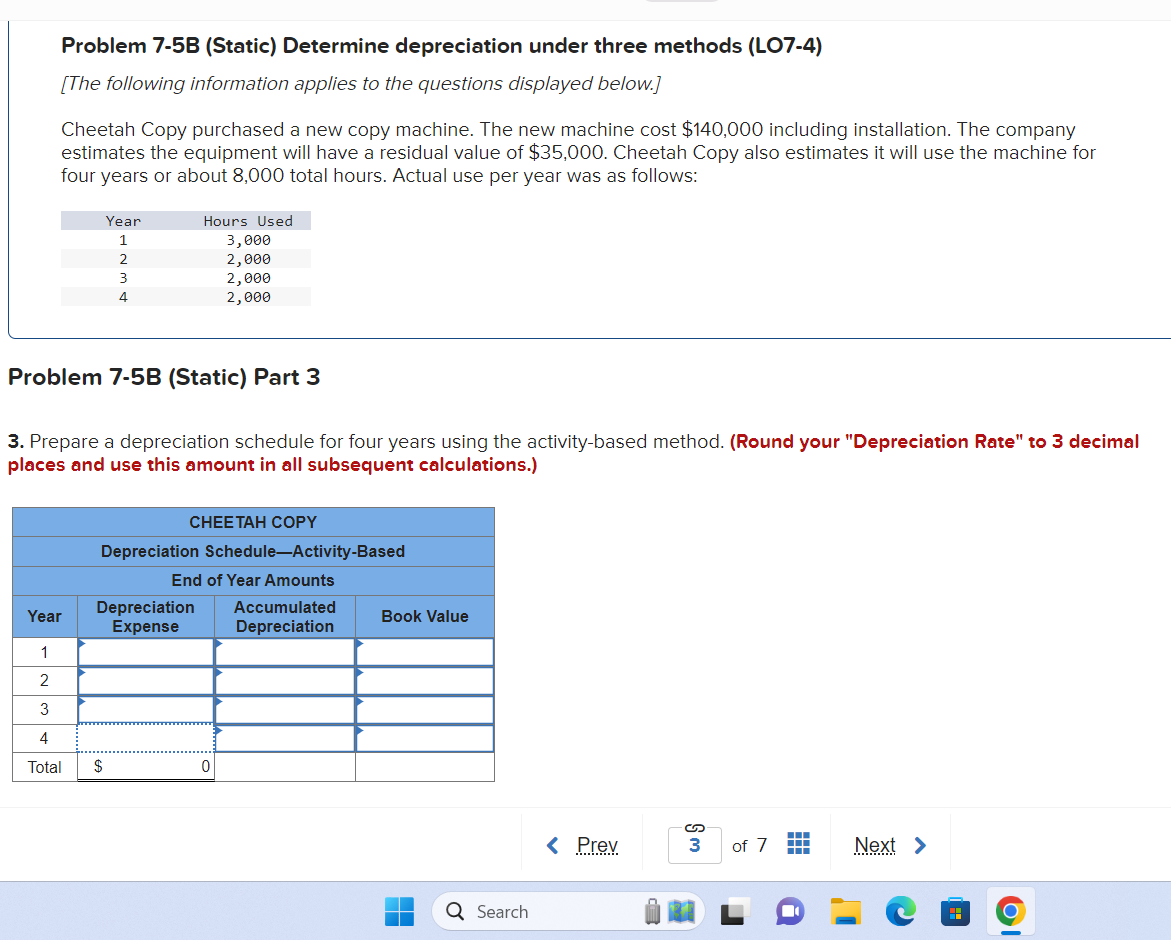
Task: Open Google Chrome from the taskbar
Action: tap(1010, 911)
